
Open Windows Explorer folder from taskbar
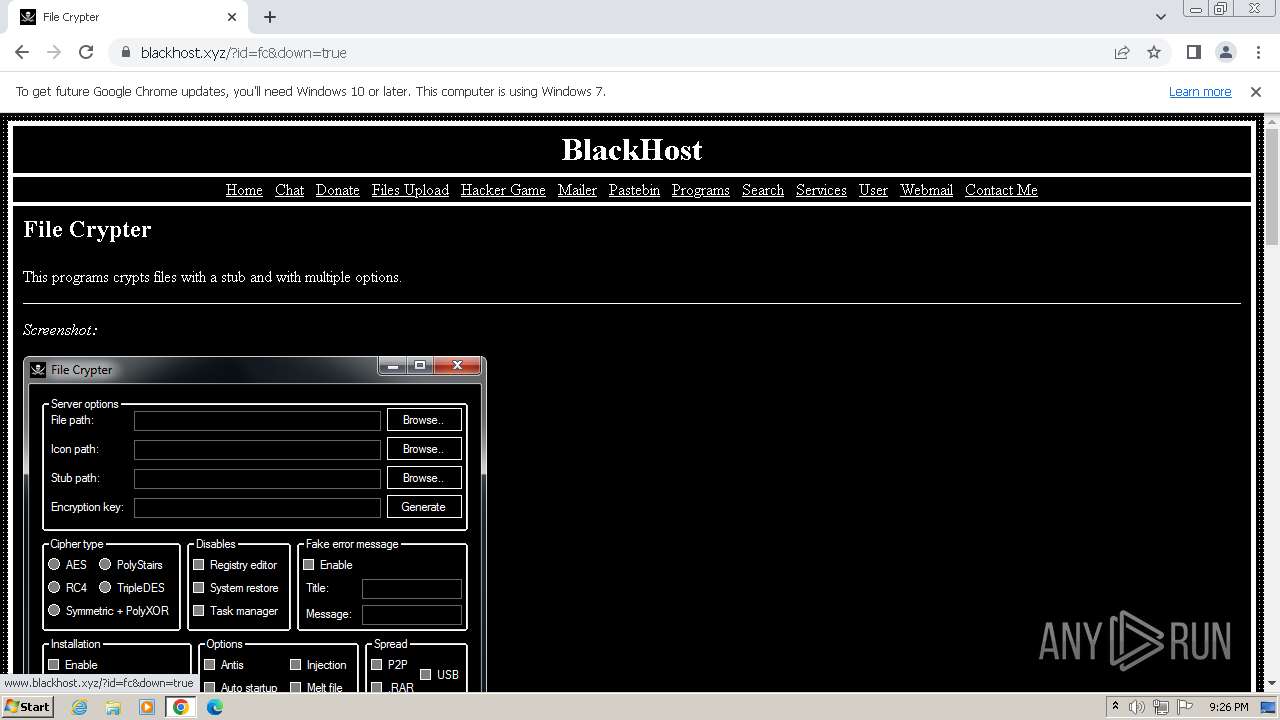113,707
